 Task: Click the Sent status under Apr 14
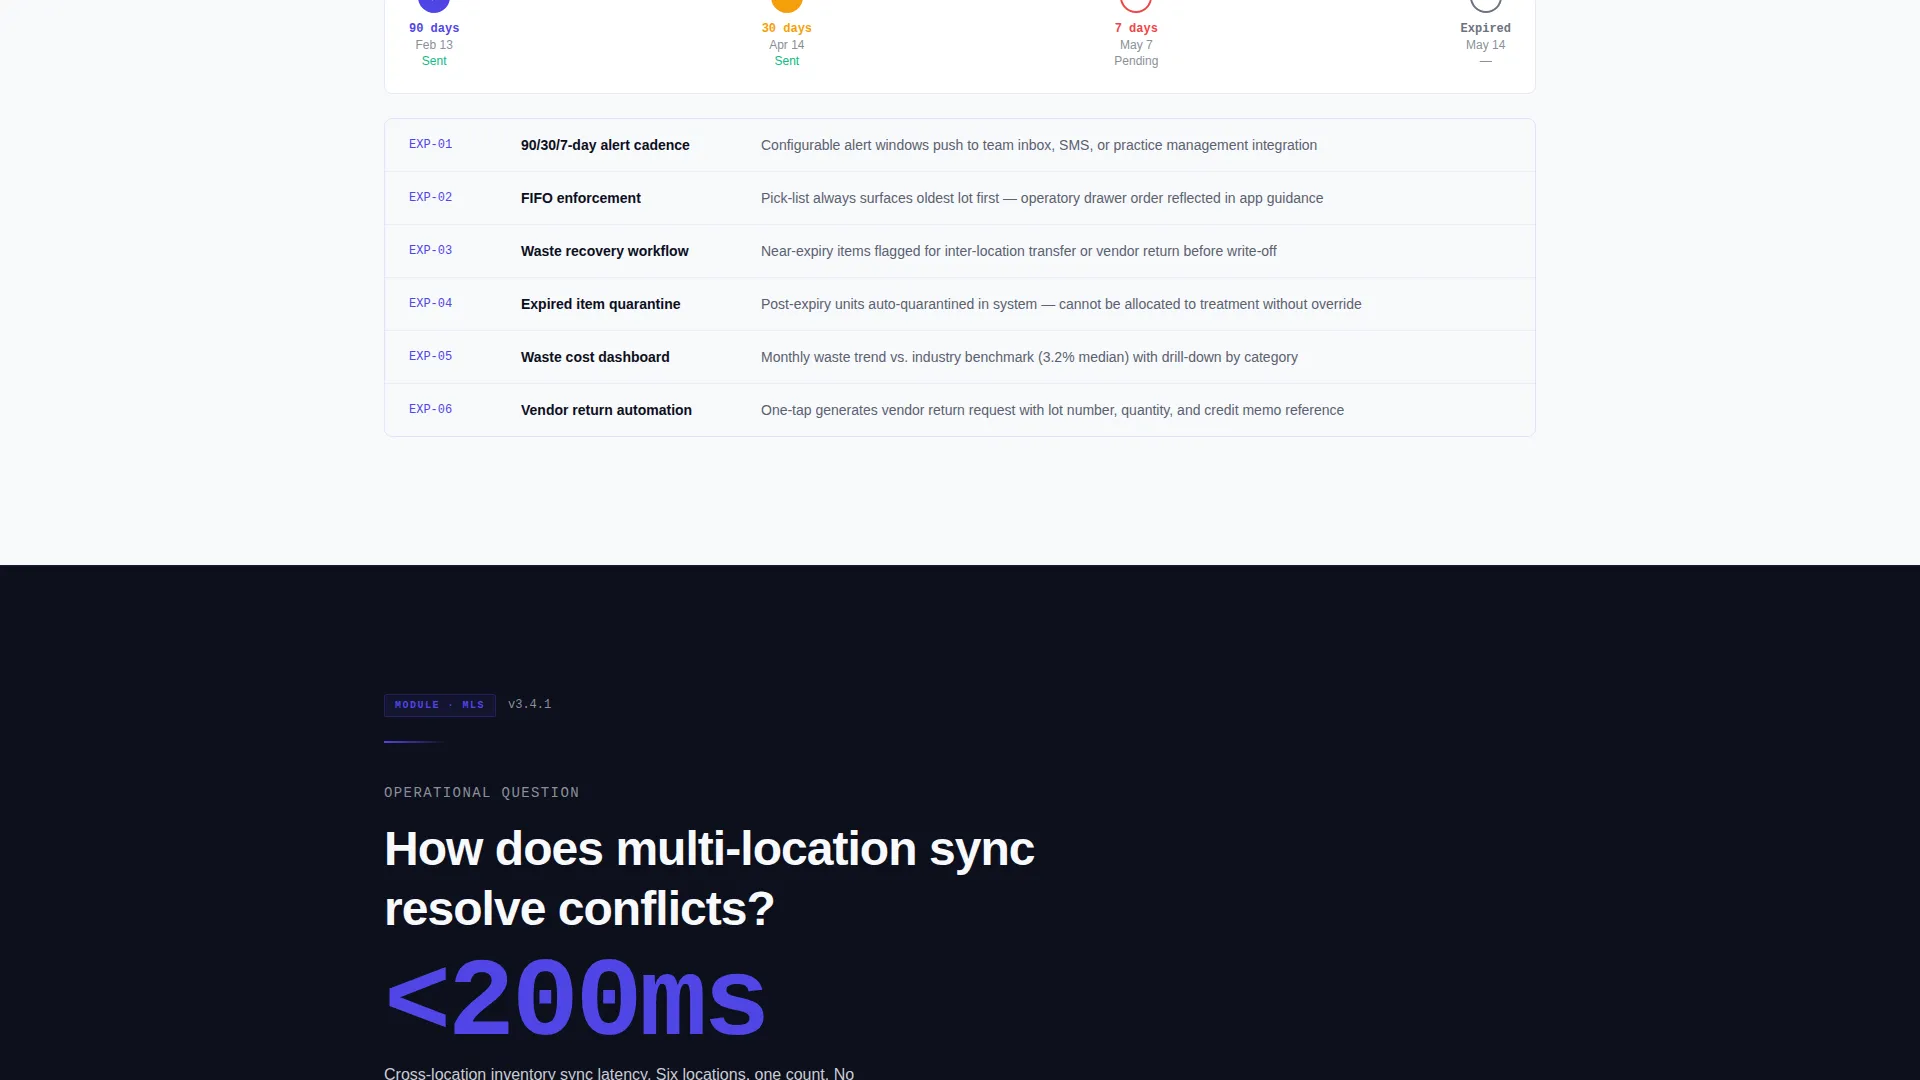point(787,61)
